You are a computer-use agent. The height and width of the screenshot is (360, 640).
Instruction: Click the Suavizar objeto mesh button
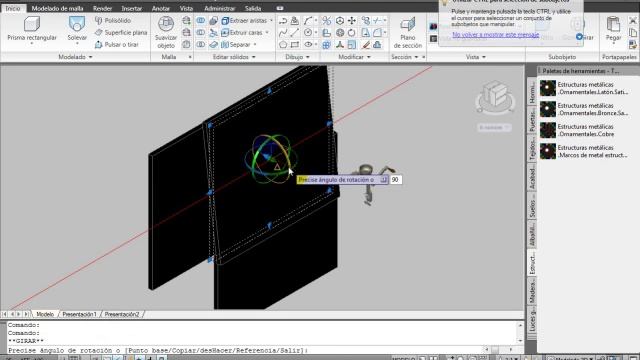[166, 32]
